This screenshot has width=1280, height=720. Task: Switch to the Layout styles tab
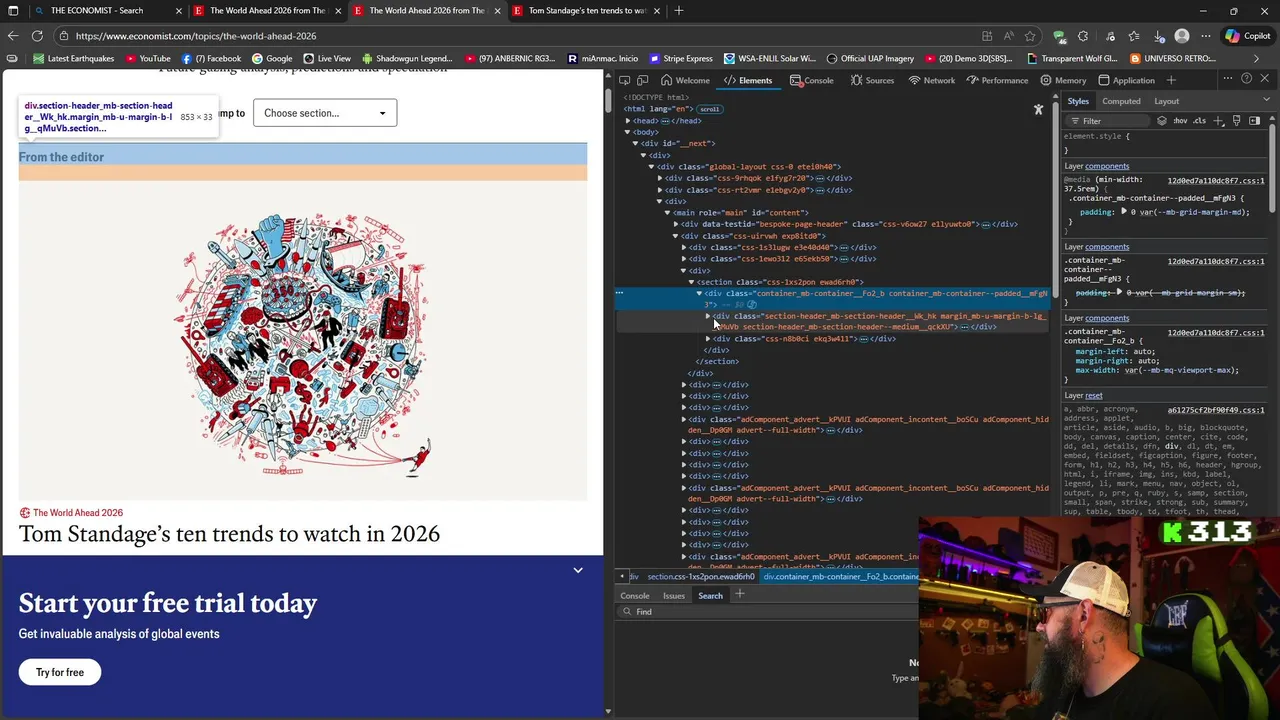[x=1166, y=101]
